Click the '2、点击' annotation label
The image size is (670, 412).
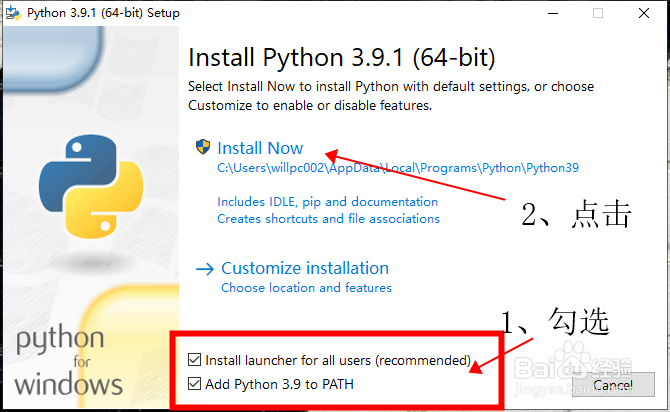(577, 214)
